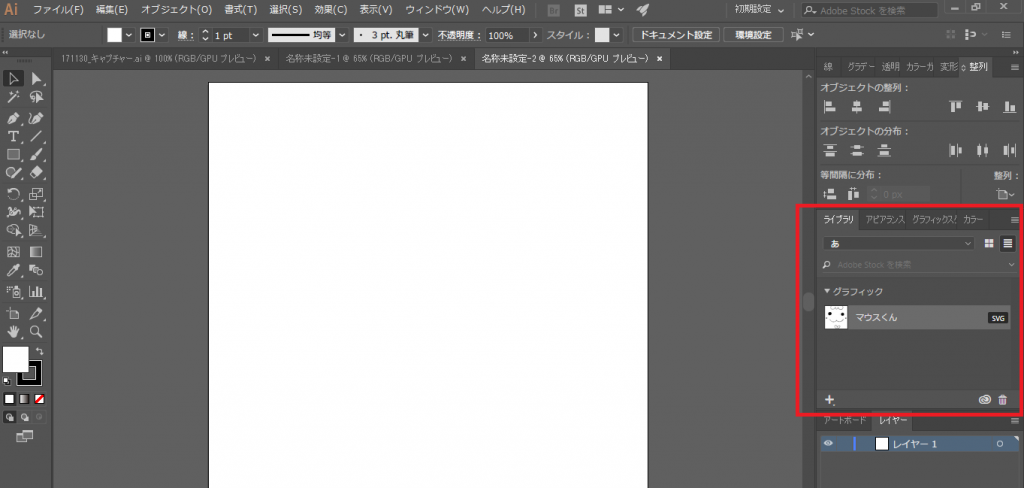Collapse the グラフィック section

tap(827, 291)
